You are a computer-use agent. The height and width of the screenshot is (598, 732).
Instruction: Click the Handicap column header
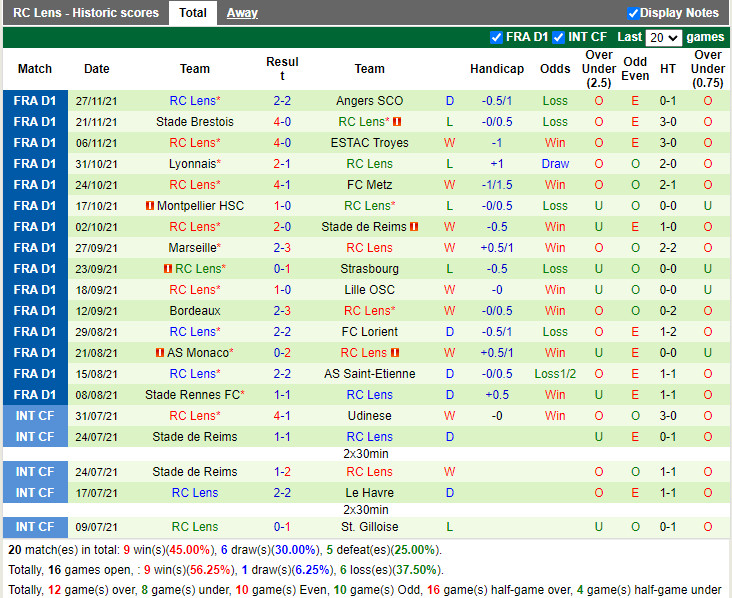click(x=497, y=69)
